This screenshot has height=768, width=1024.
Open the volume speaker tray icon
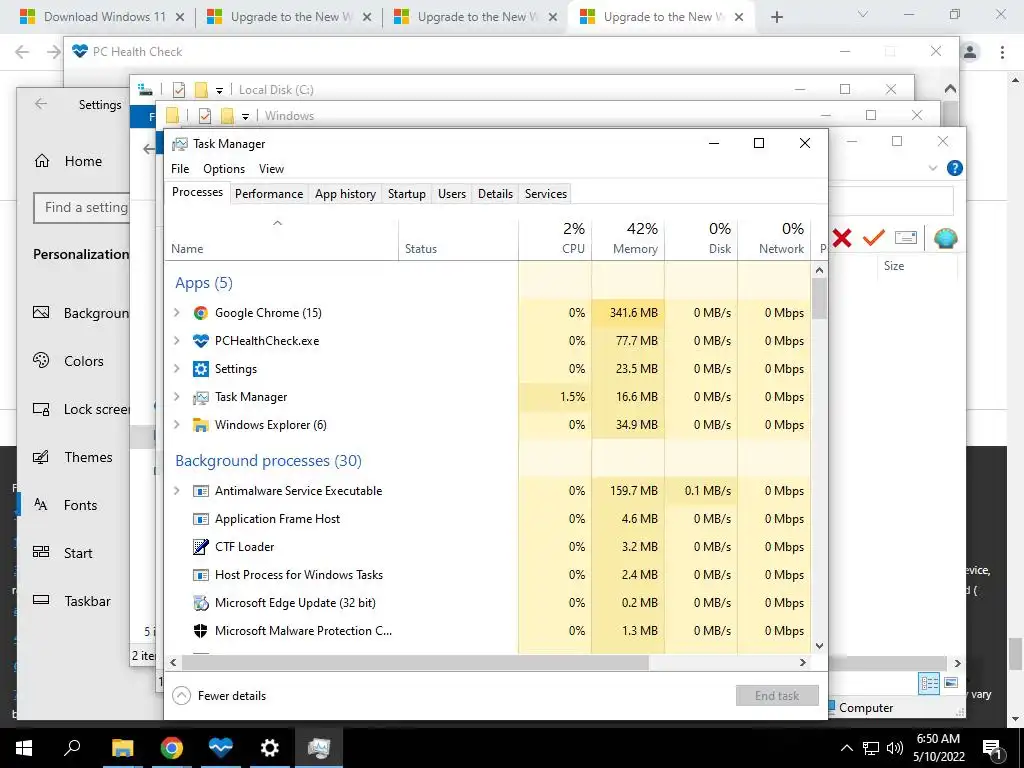coord(895,748)
